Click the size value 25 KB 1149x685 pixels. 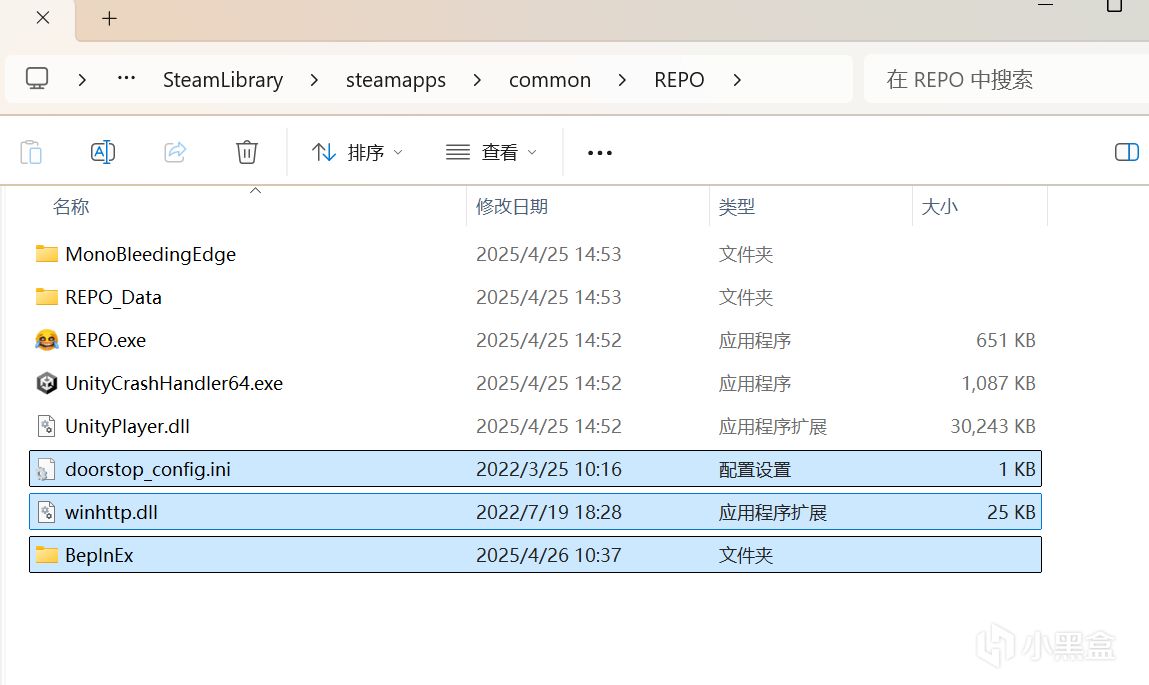tap(1011, 512)
